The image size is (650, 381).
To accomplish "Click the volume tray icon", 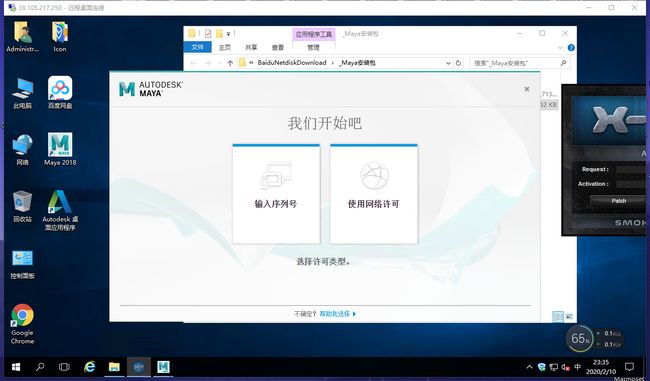I will coord(565,367).
